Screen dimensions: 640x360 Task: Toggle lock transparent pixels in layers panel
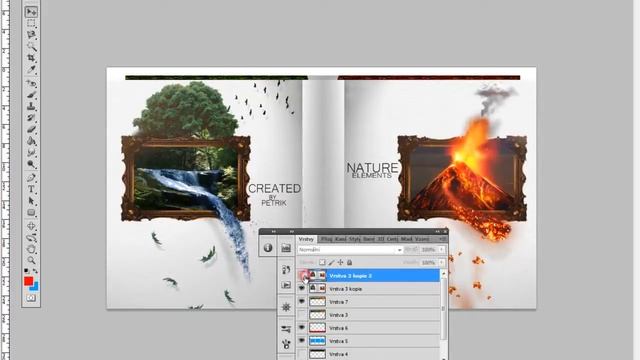(x=322, y=262)
